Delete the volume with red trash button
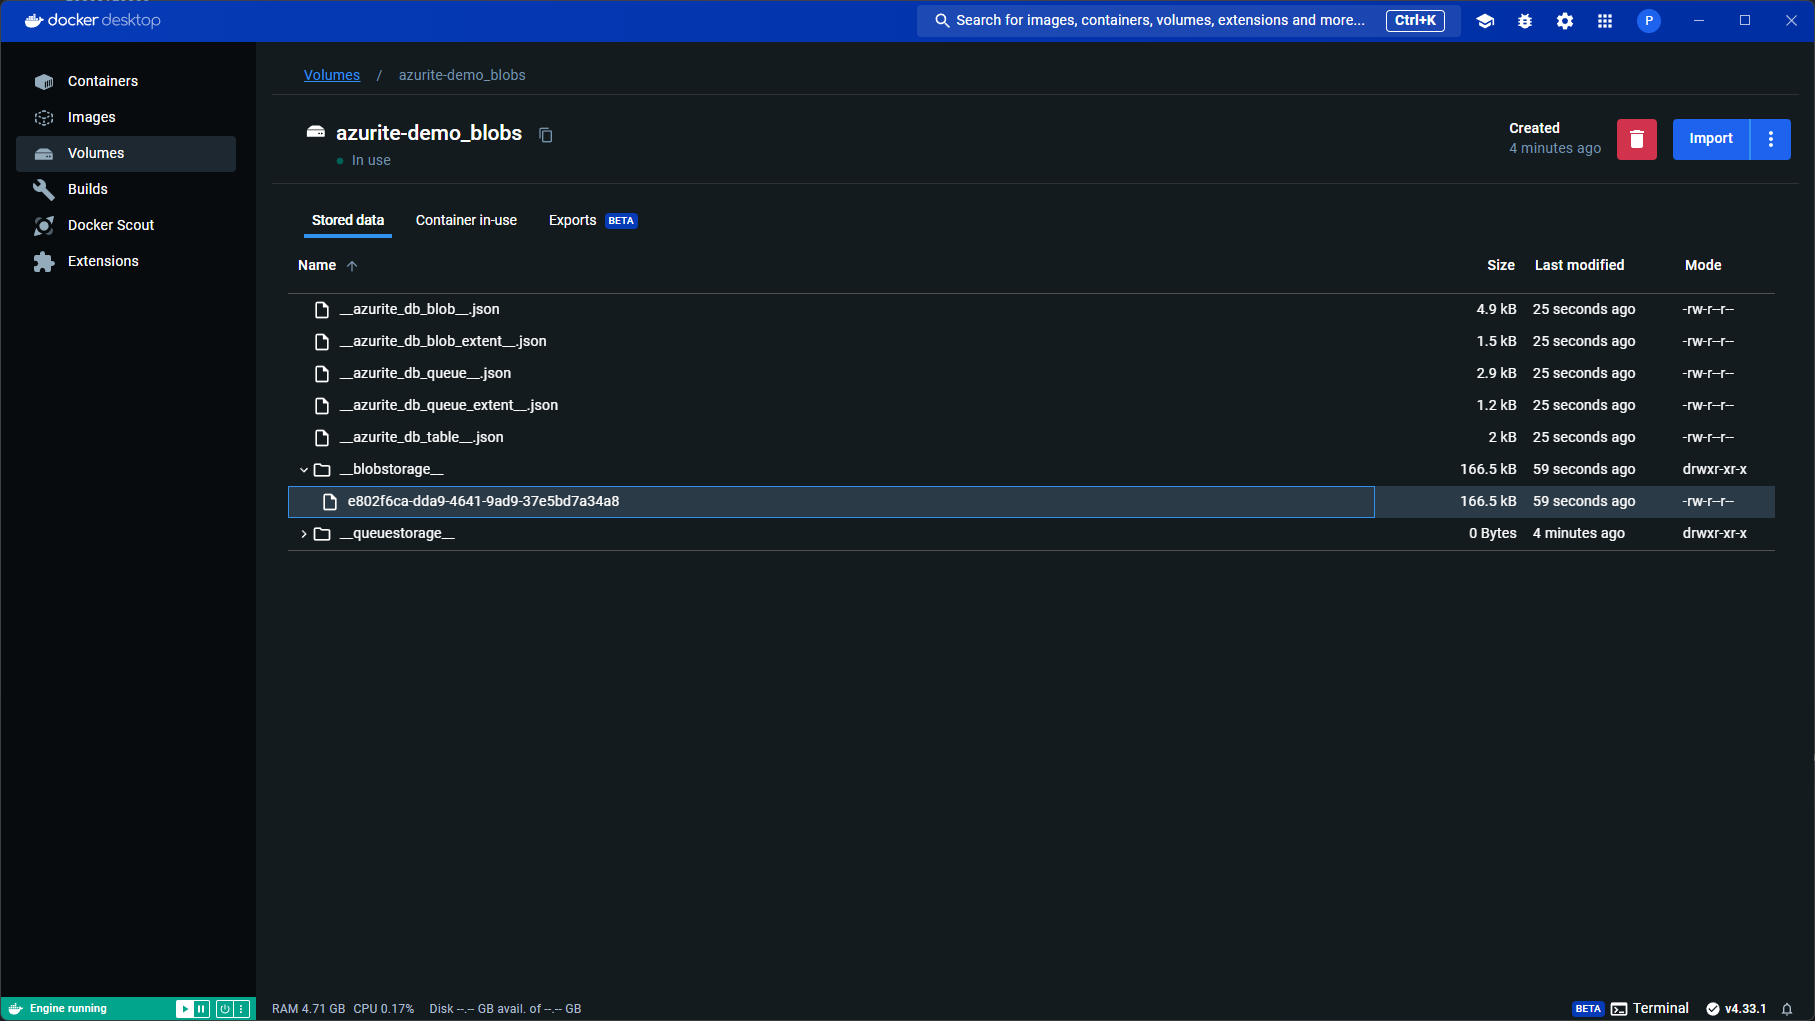Image resolution: width=1815 pixels, height=1021 pixels. (1636, 139)
